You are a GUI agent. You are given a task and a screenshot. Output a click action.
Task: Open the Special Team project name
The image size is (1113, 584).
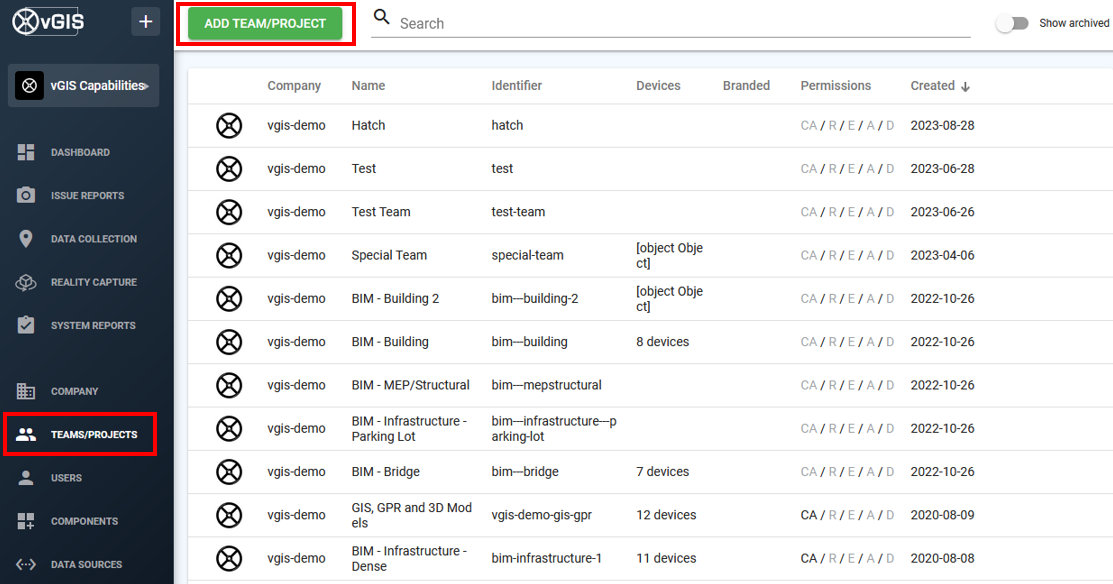tap(389, 255)
